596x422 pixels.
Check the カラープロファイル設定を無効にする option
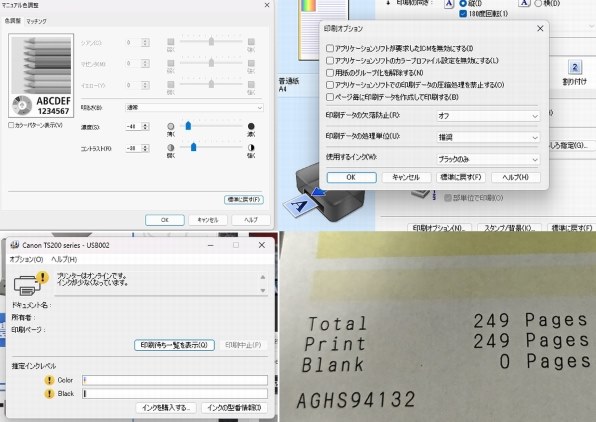pyautogui.click(x=330, y=60)
